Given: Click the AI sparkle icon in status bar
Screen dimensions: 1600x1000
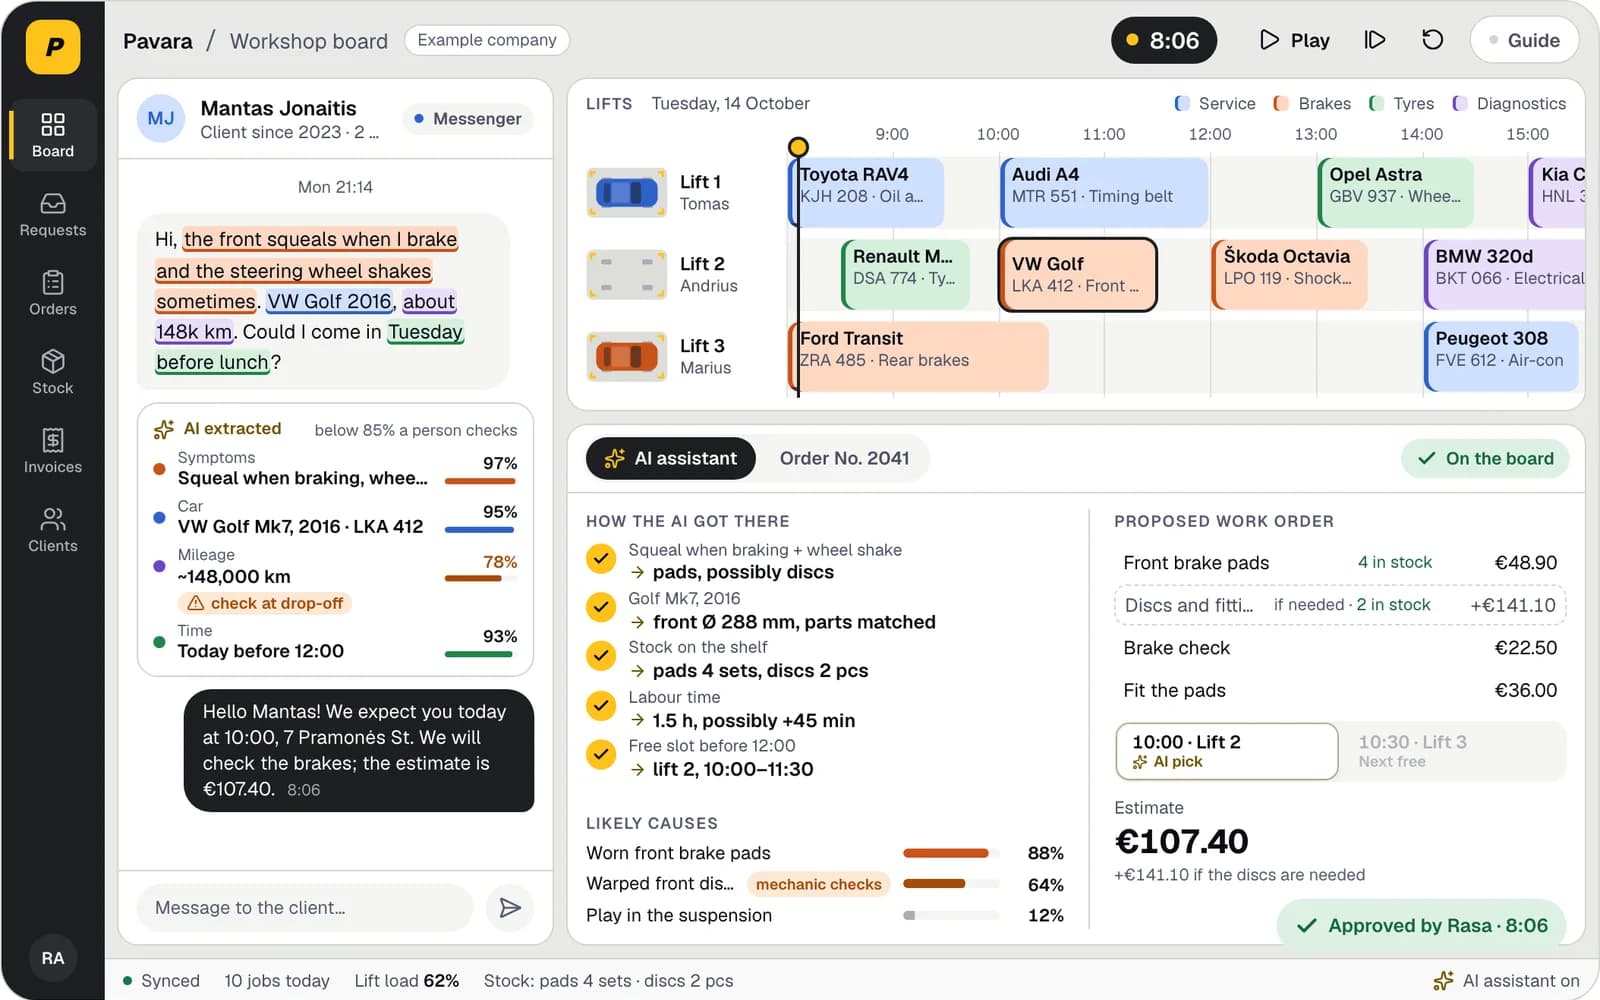Looking at the screenshot, I should 1443,981.
